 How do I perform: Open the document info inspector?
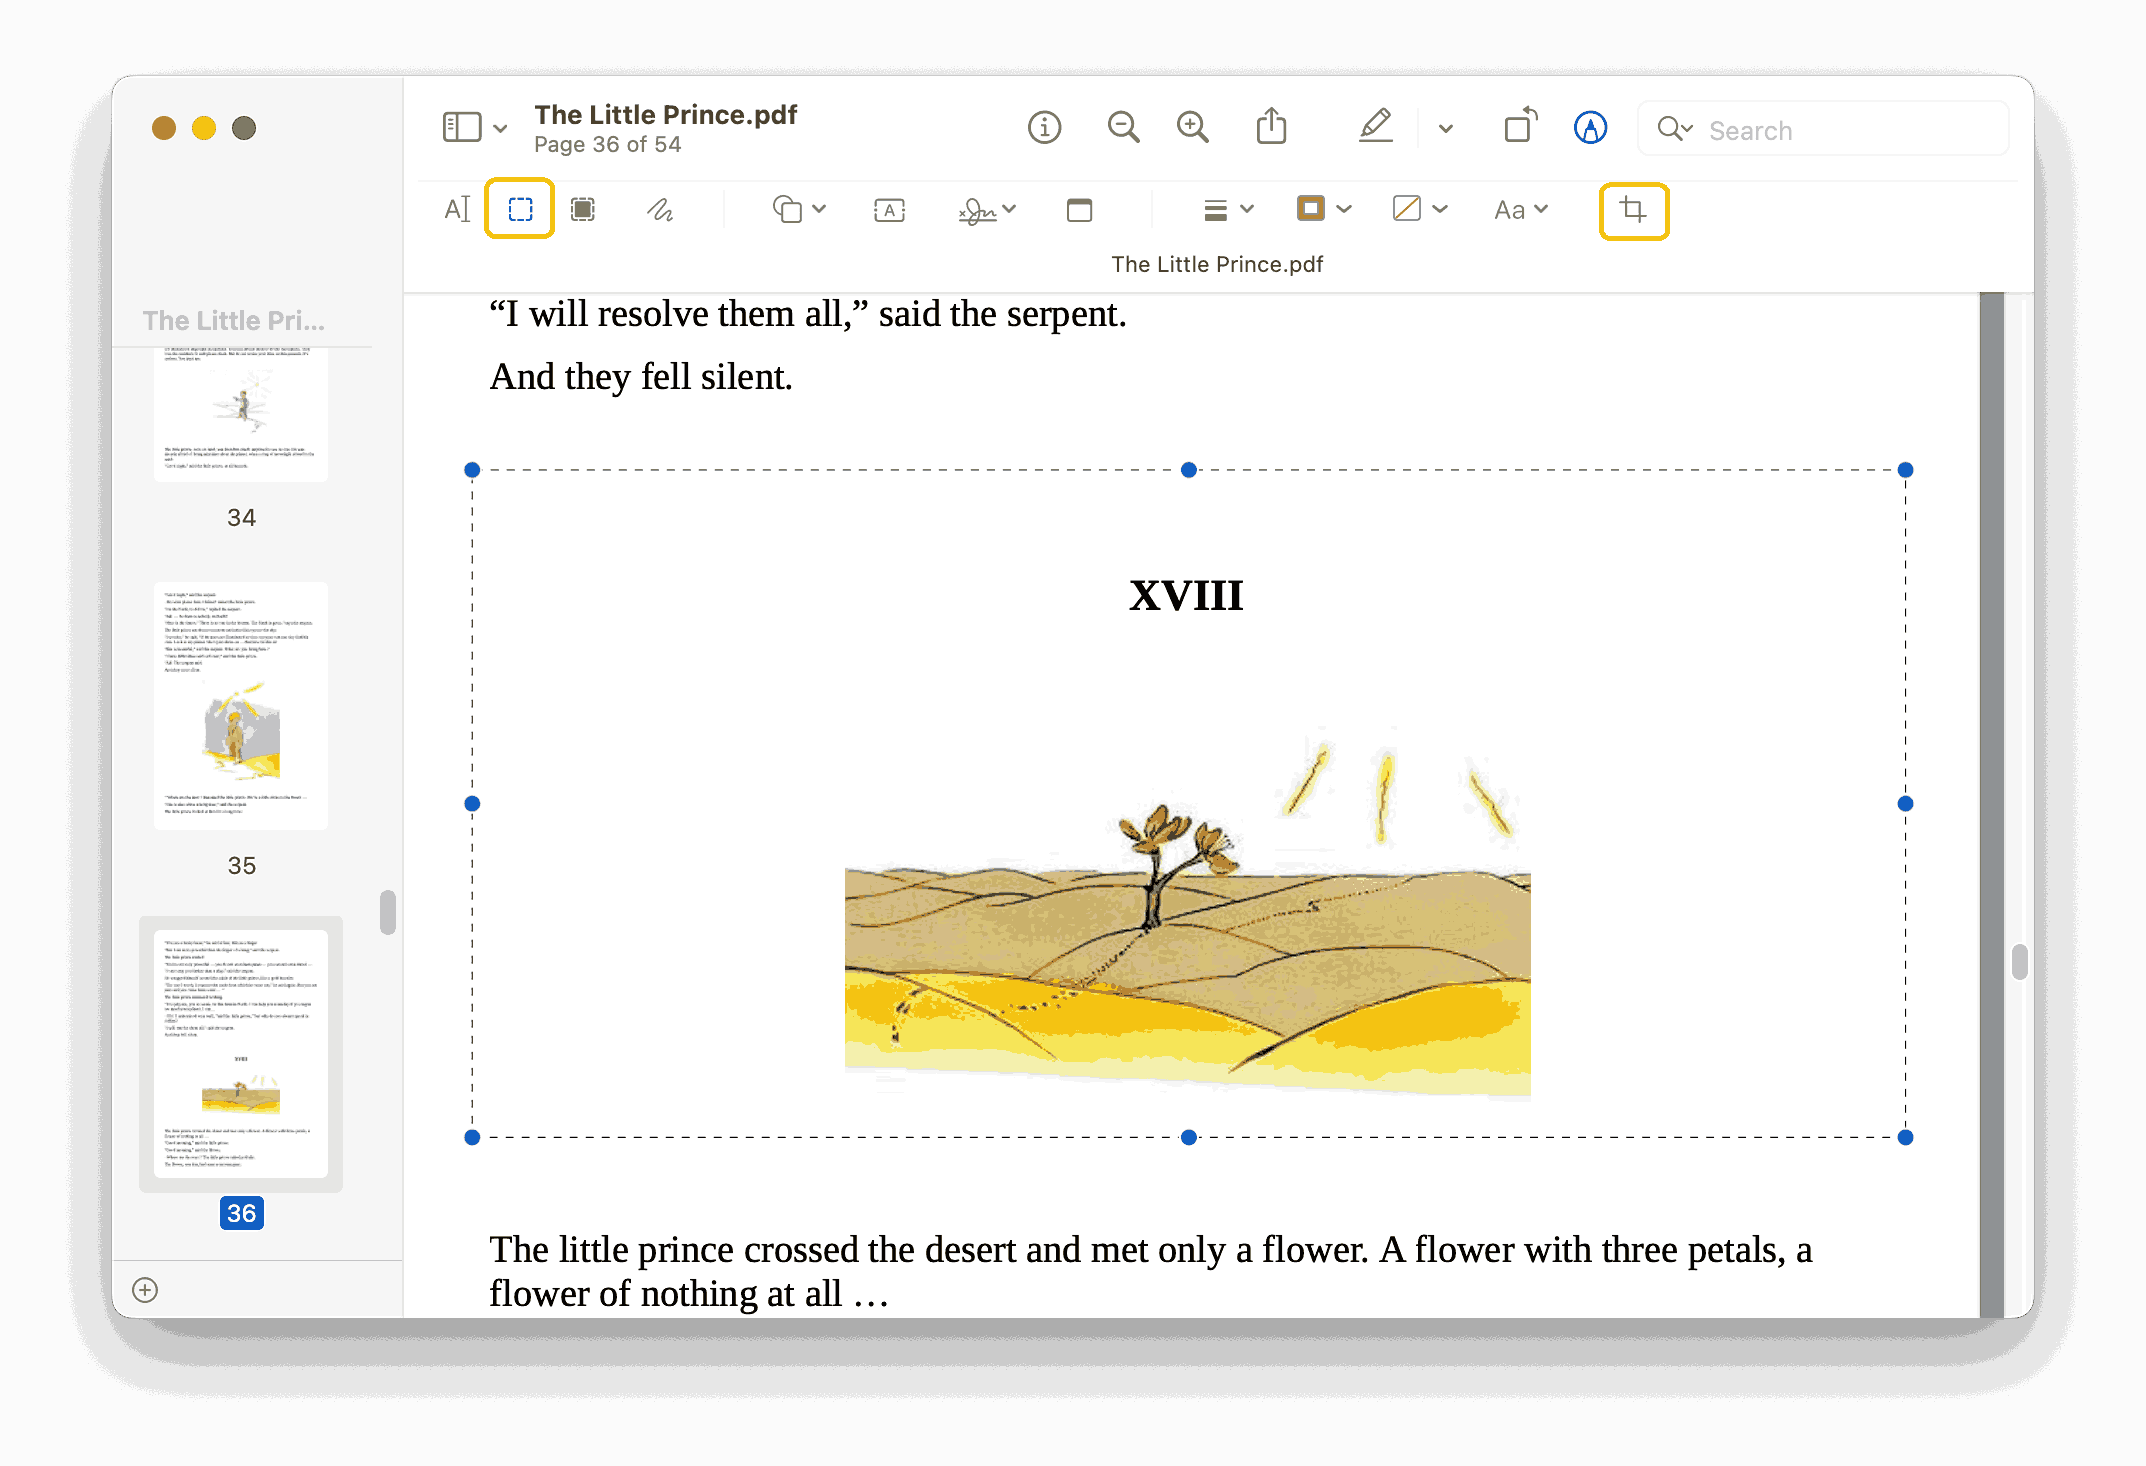[1044, 127]
